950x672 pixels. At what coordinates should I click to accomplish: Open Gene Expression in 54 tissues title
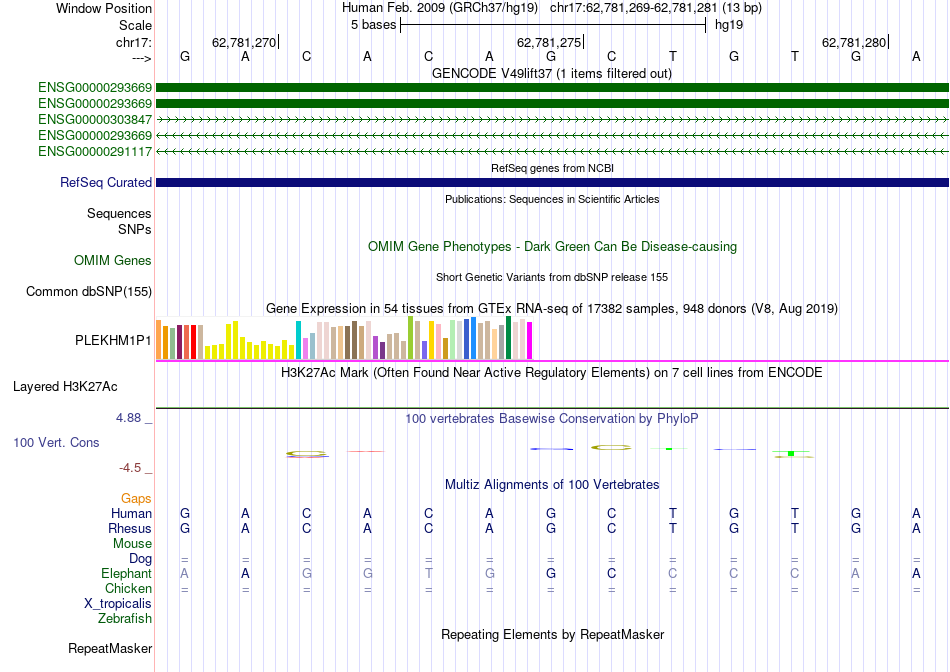[552, 308]
